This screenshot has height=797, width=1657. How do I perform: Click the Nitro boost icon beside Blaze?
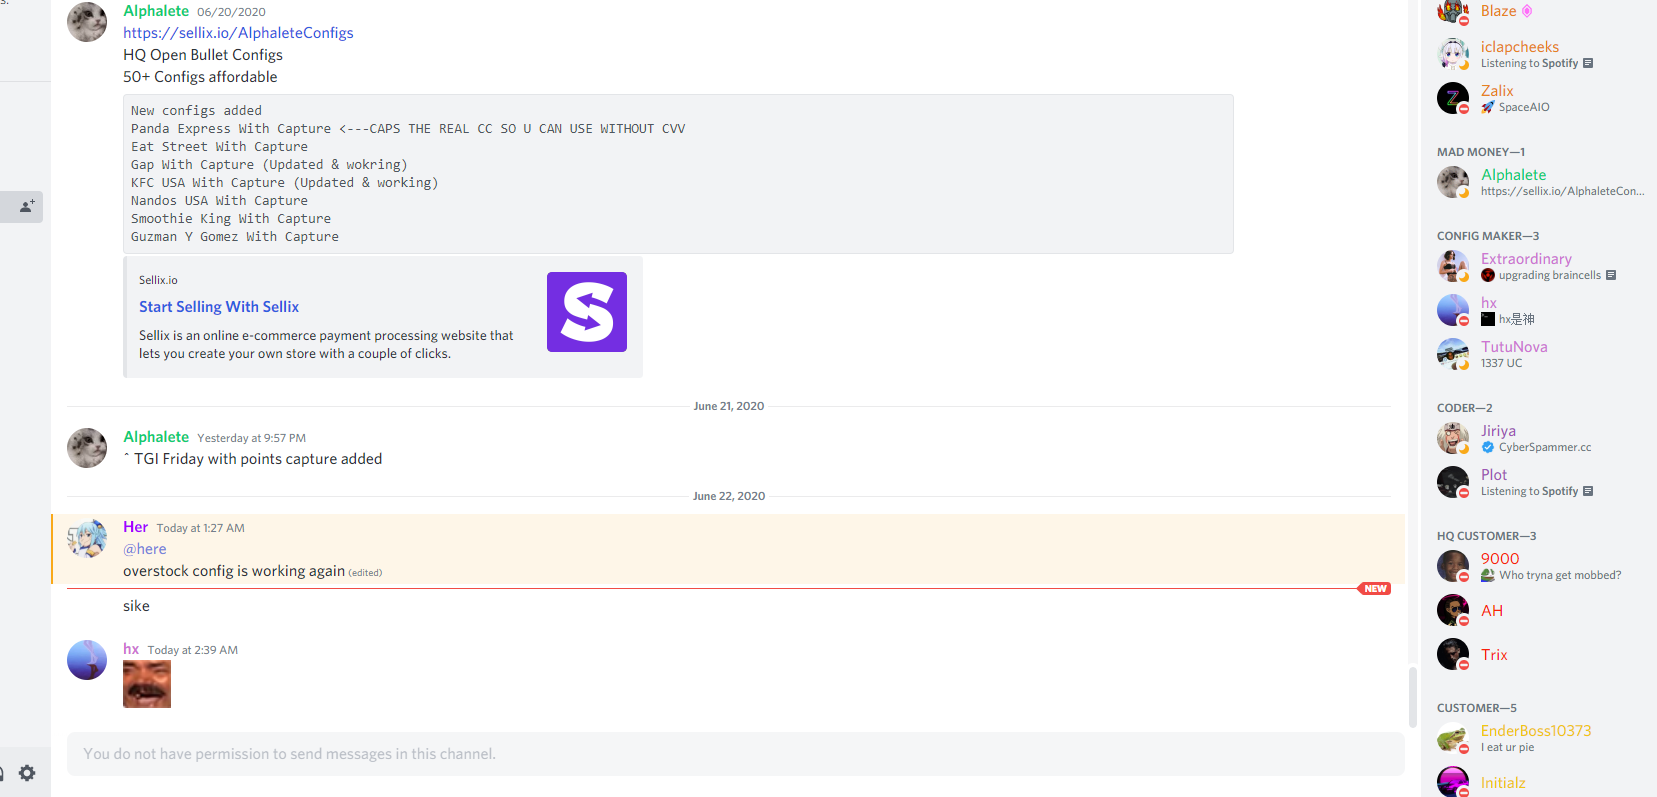[1527, 11]
